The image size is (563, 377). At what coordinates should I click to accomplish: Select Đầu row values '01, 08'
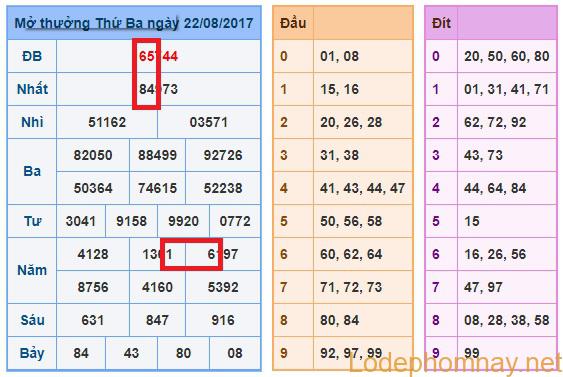coord(339,56)
